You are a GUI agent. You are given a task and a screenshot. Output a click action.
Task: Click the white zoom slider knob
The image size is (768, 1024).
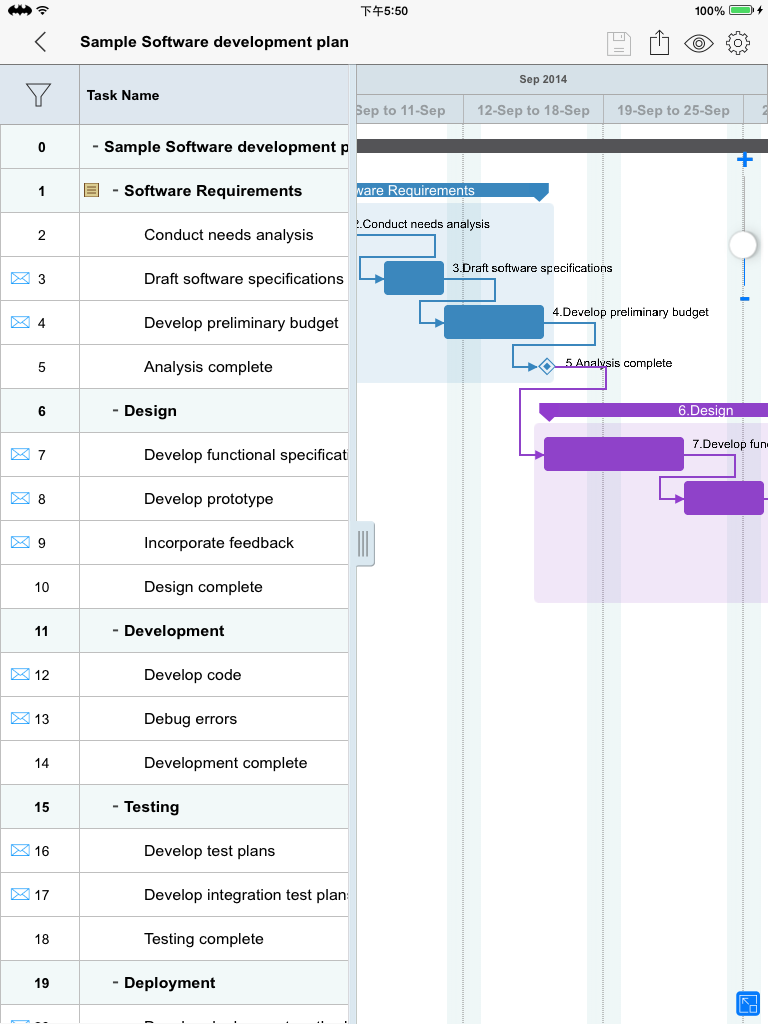pyautogui.click(x=743, y=246)
